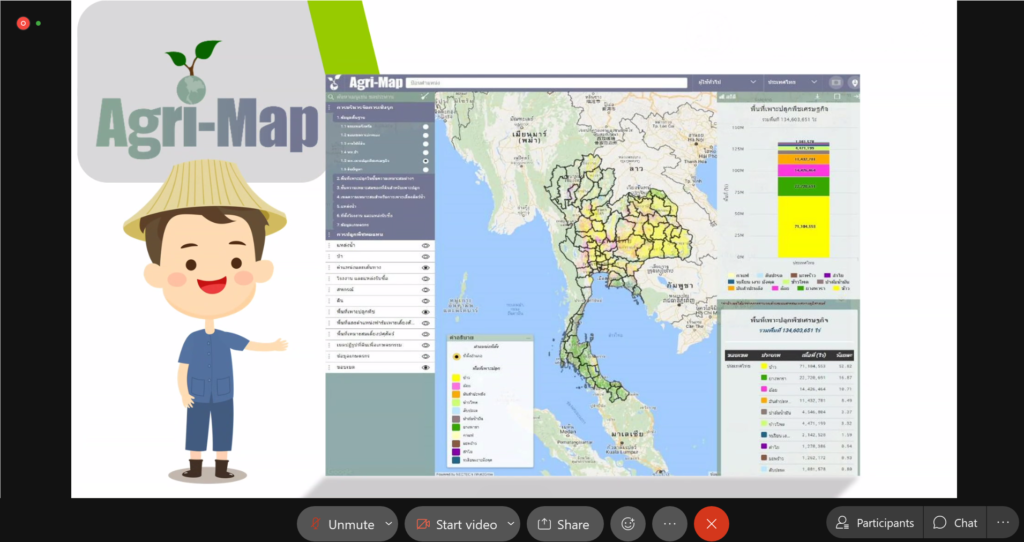Grab the drag handle of ขอบเขต layer
The height and width of the screenshot is (542, 1024).
[329, 368]
